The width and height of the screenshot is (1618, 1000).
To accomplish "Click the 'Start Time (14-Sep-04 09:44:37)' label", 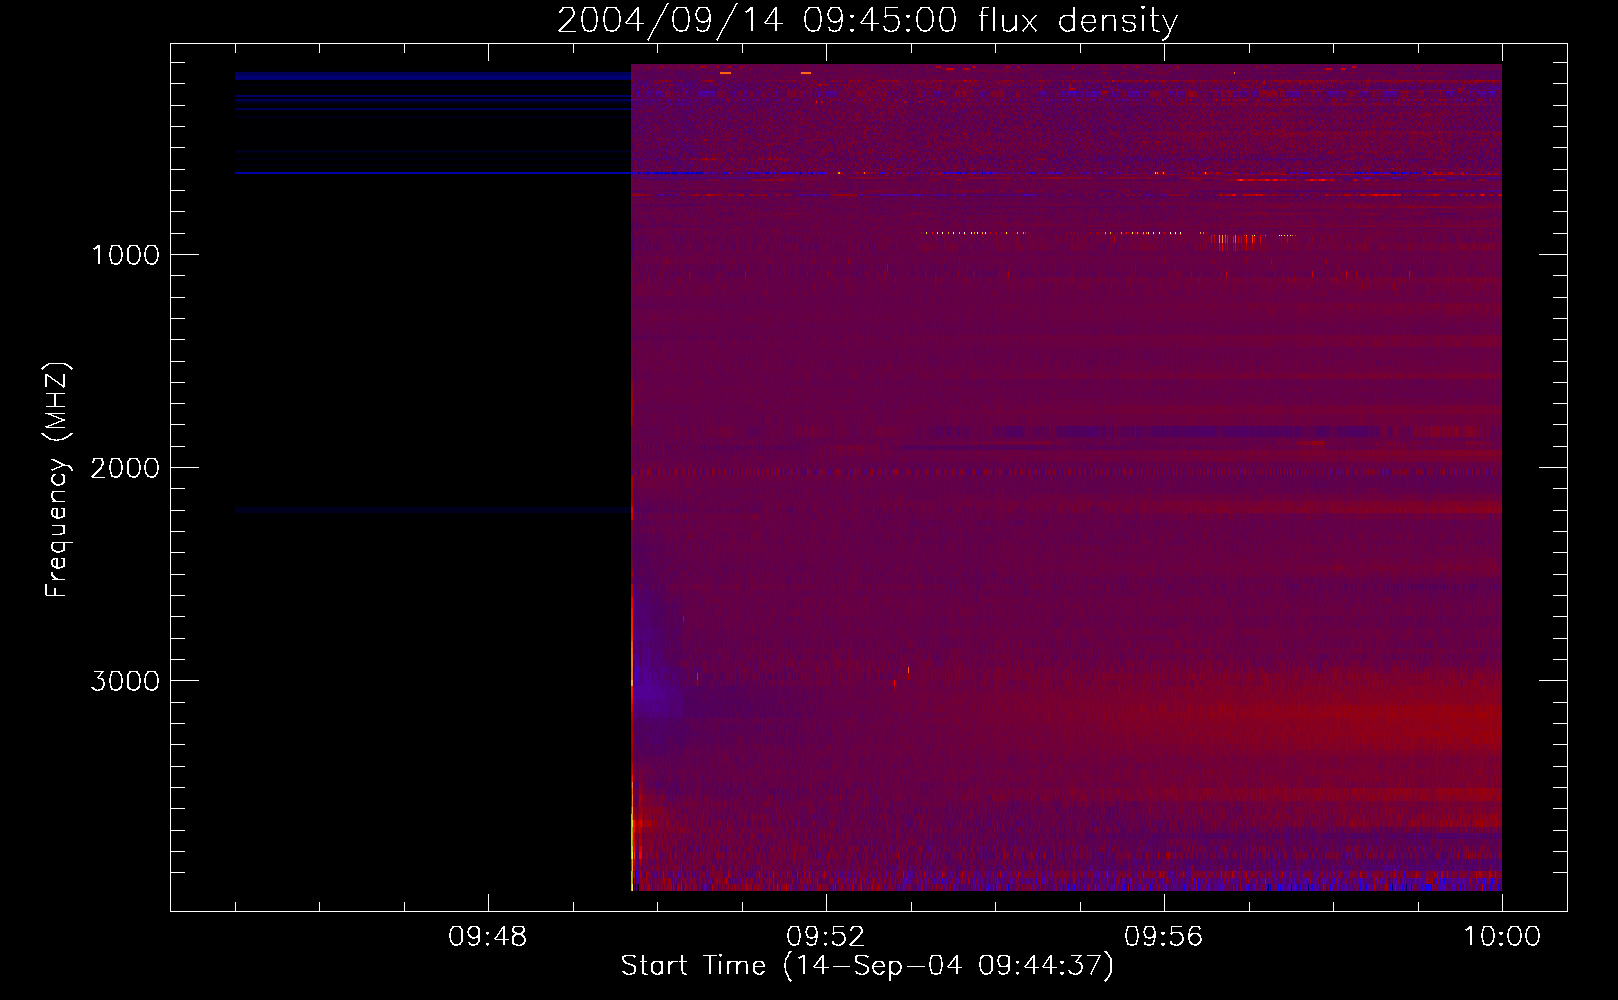I will (867, 966).
